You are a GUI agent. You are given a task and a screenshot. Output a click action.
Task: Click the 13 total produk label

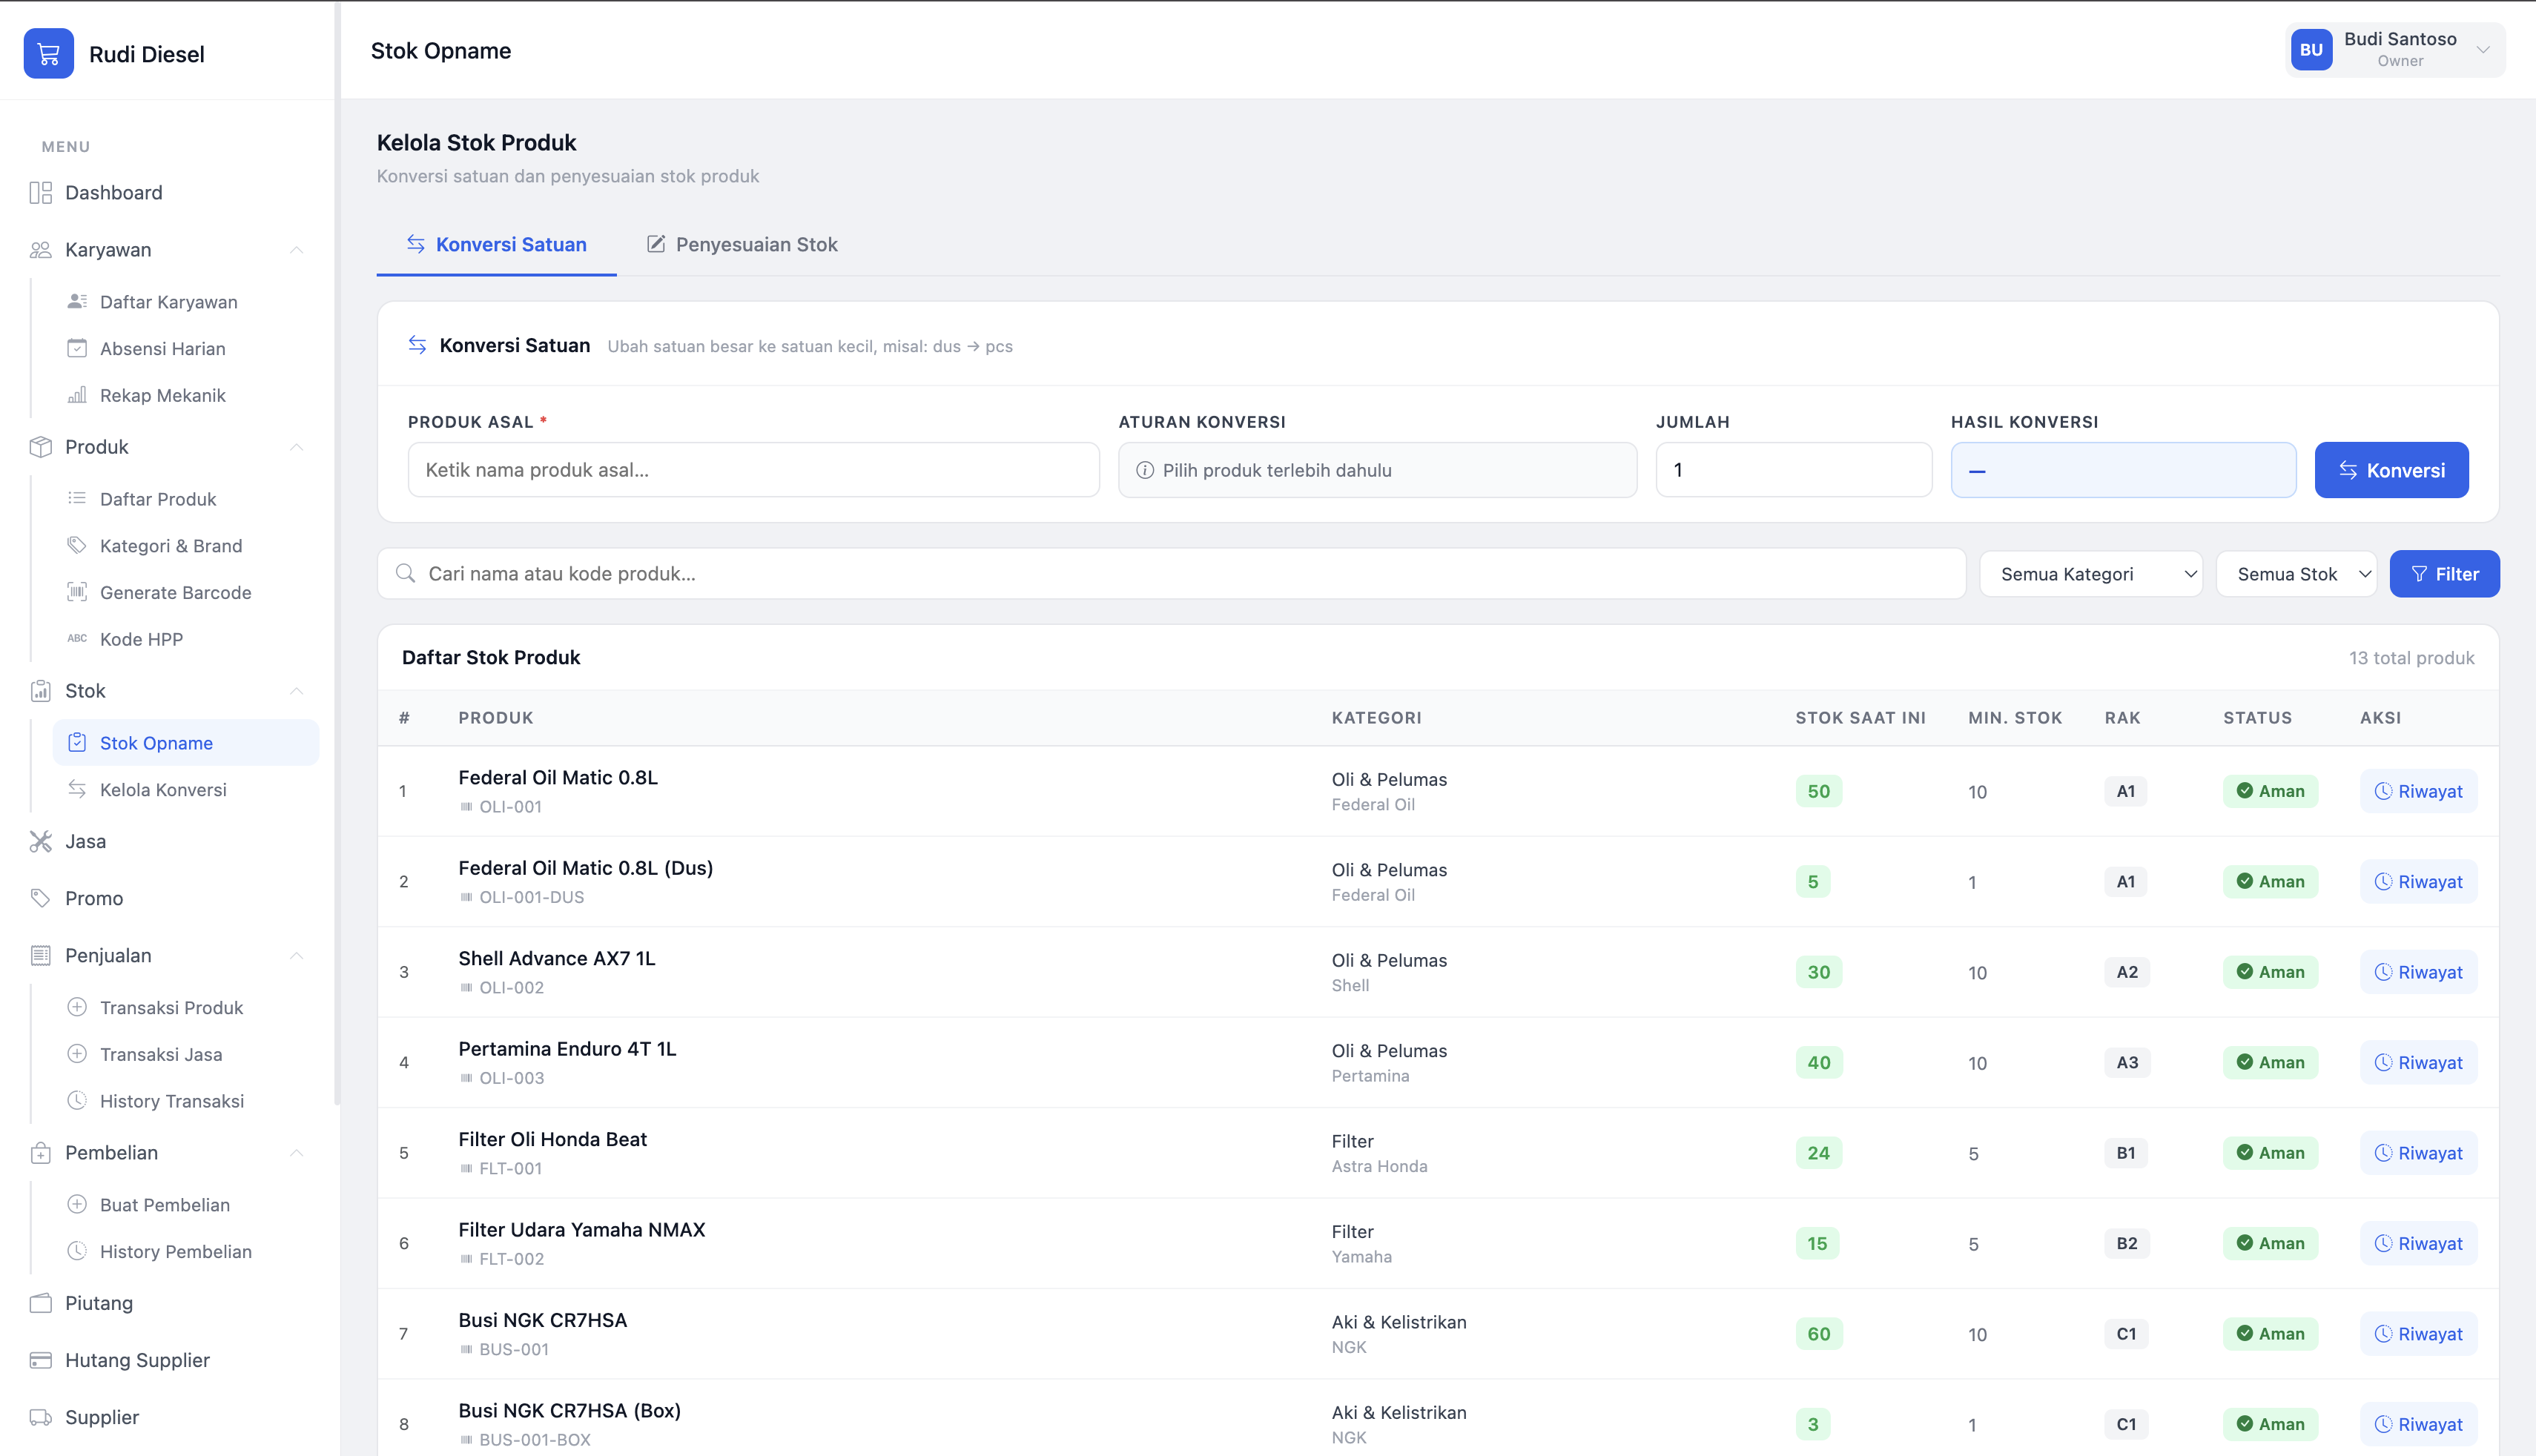click(x=2411, y=657)
